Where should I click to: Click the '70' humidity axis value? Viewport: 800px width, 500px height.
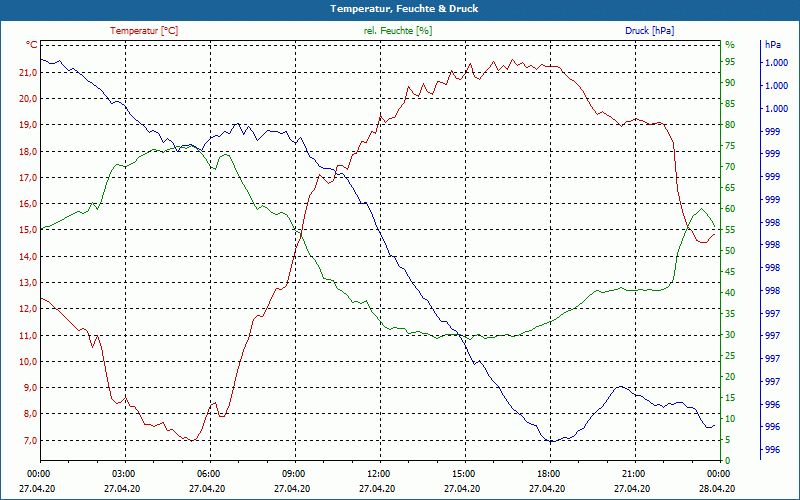pyautogui.click(x=730, y=167)
